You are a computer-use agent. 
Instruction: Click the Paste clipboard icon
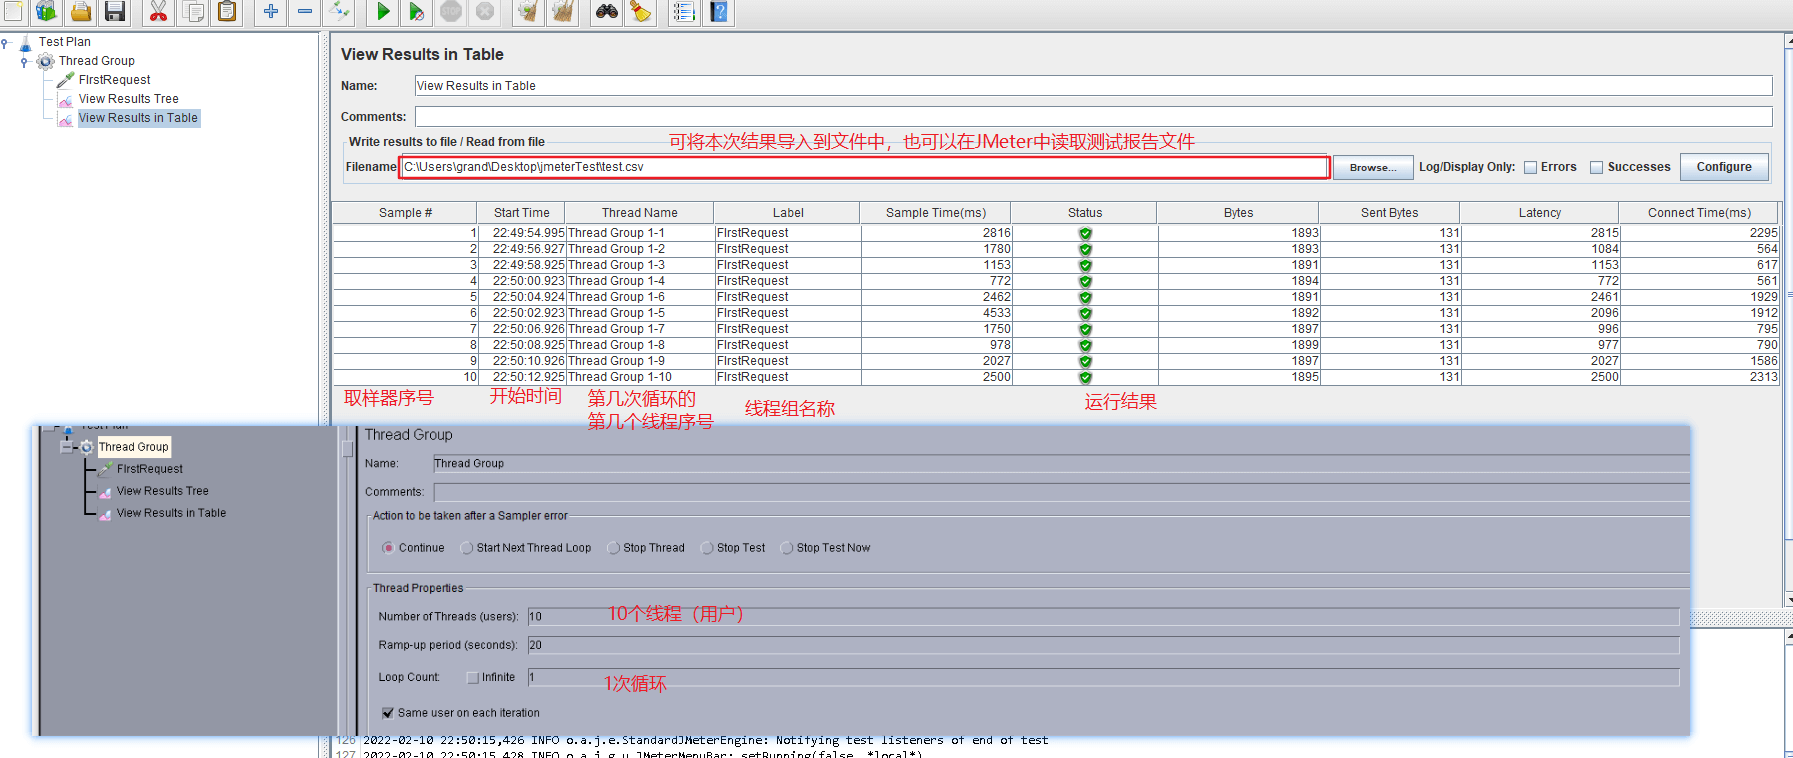tap(228, 11)
